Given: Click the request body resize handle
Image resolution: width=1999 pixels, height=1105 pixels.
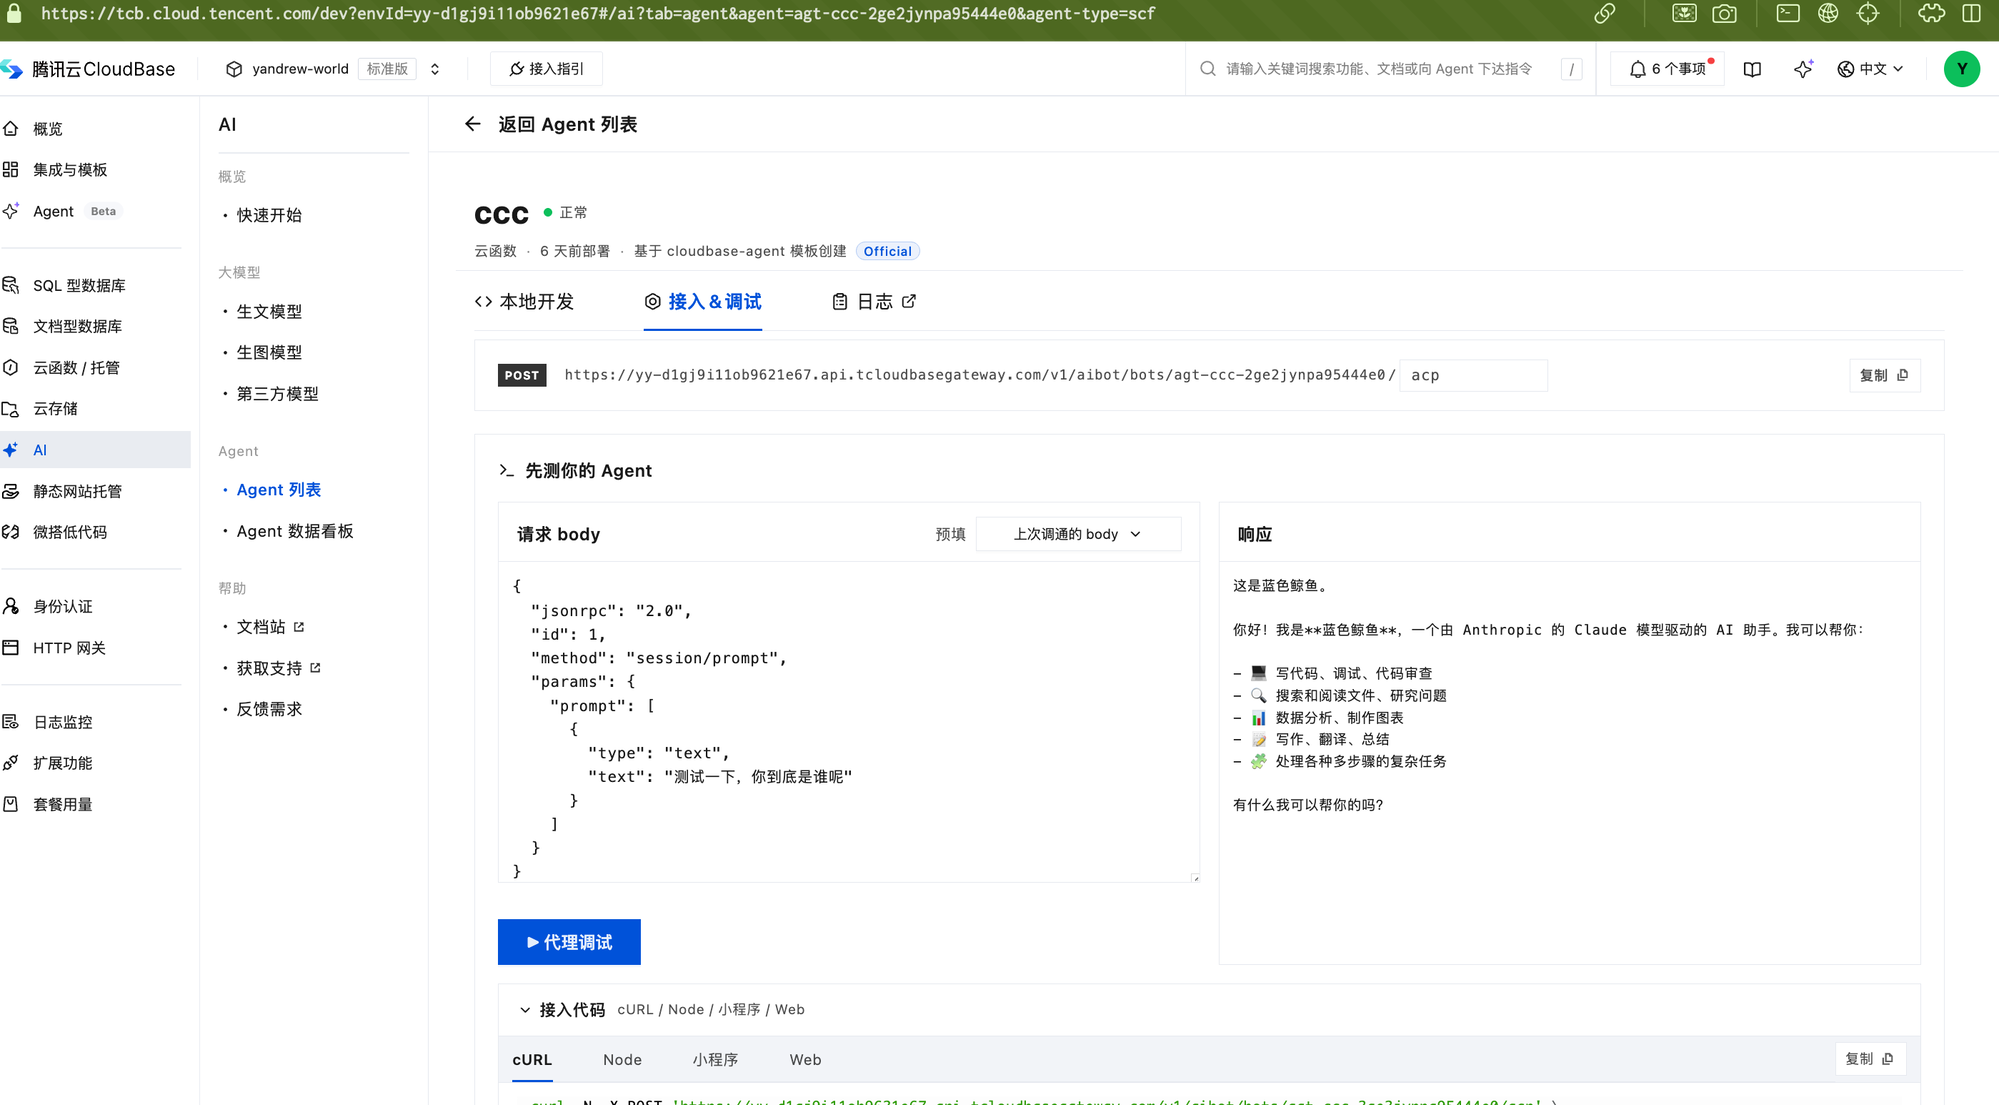Looking at the screenshot, I should pyautogui.click(x=1194, y=877).
